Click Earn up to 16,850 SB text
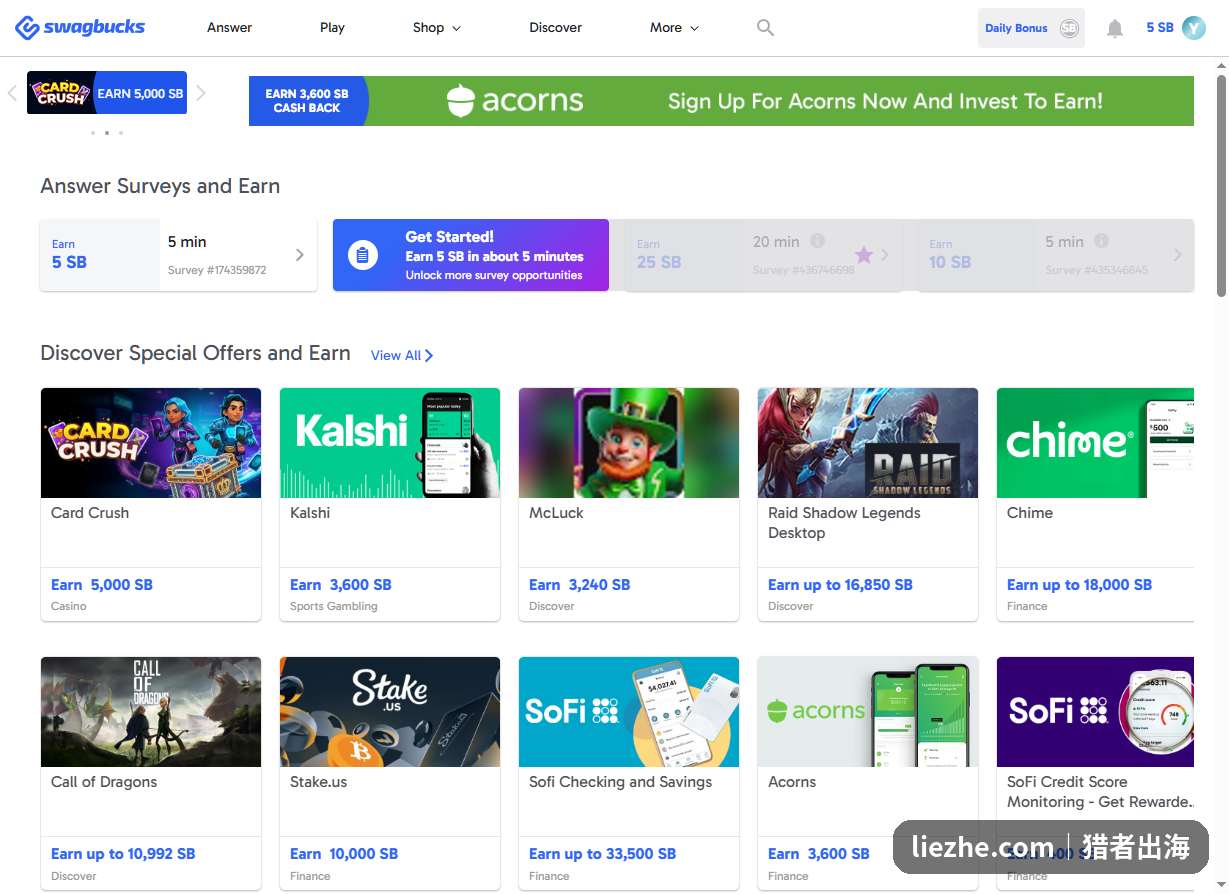The height and width of the screenshot is (894, 1229). [840, 585]
